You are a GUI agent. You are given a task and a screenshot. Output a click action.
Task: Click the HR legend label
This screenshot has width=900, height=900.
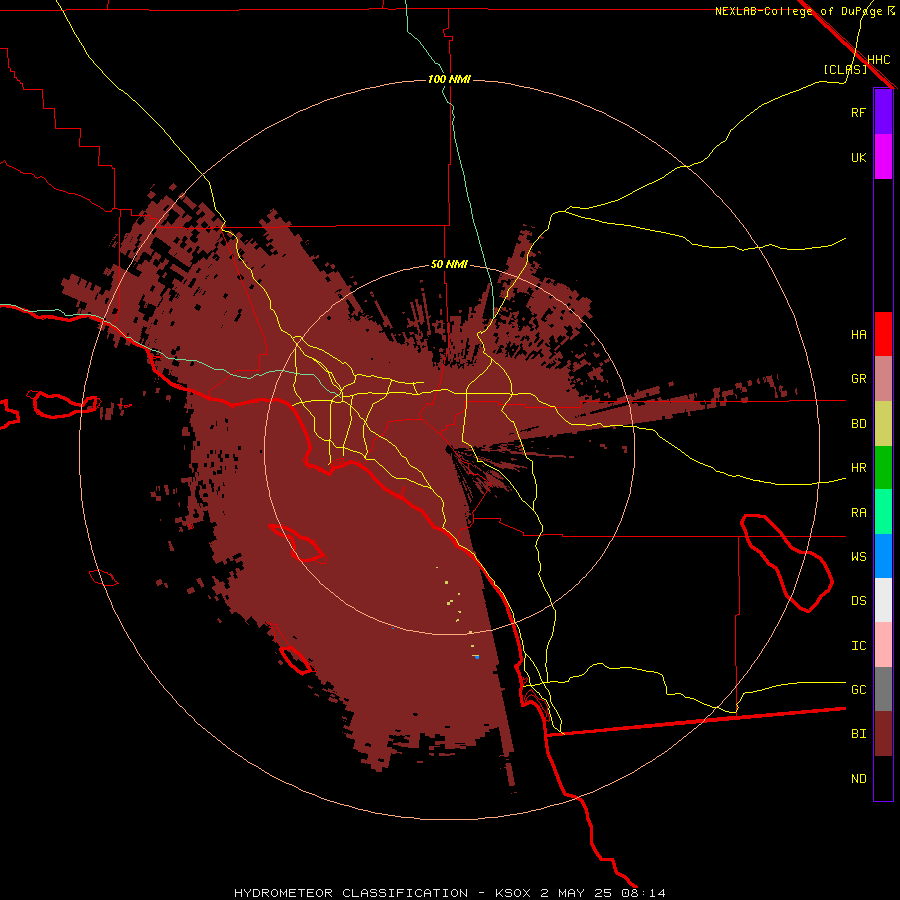(858, 468)
